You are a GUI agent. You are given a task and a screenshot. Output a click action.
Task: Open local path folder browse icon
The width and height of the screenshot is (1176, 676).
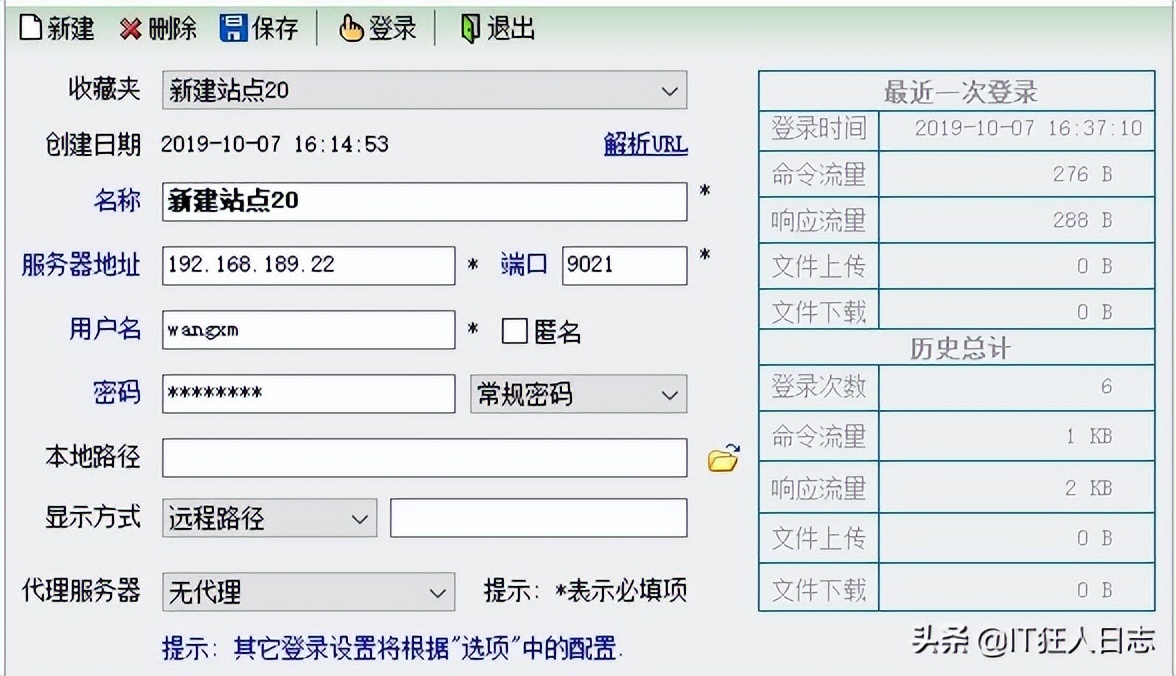[723, 457]
